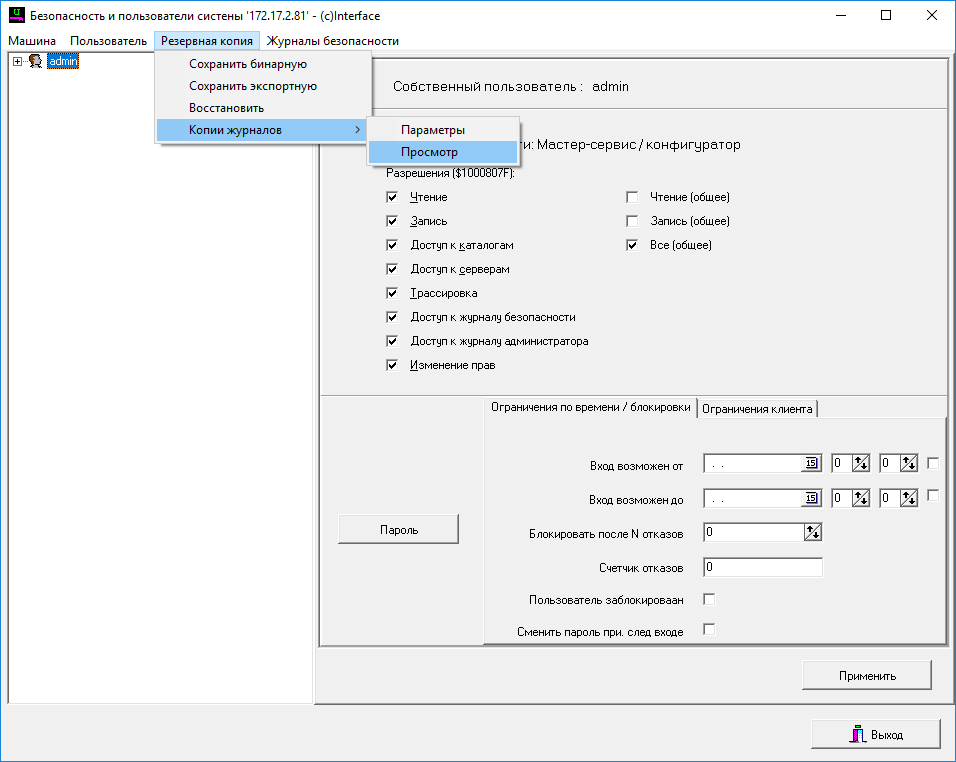Click spinner of 'Блокировать после N отказов'

click(x=813, y=533)
